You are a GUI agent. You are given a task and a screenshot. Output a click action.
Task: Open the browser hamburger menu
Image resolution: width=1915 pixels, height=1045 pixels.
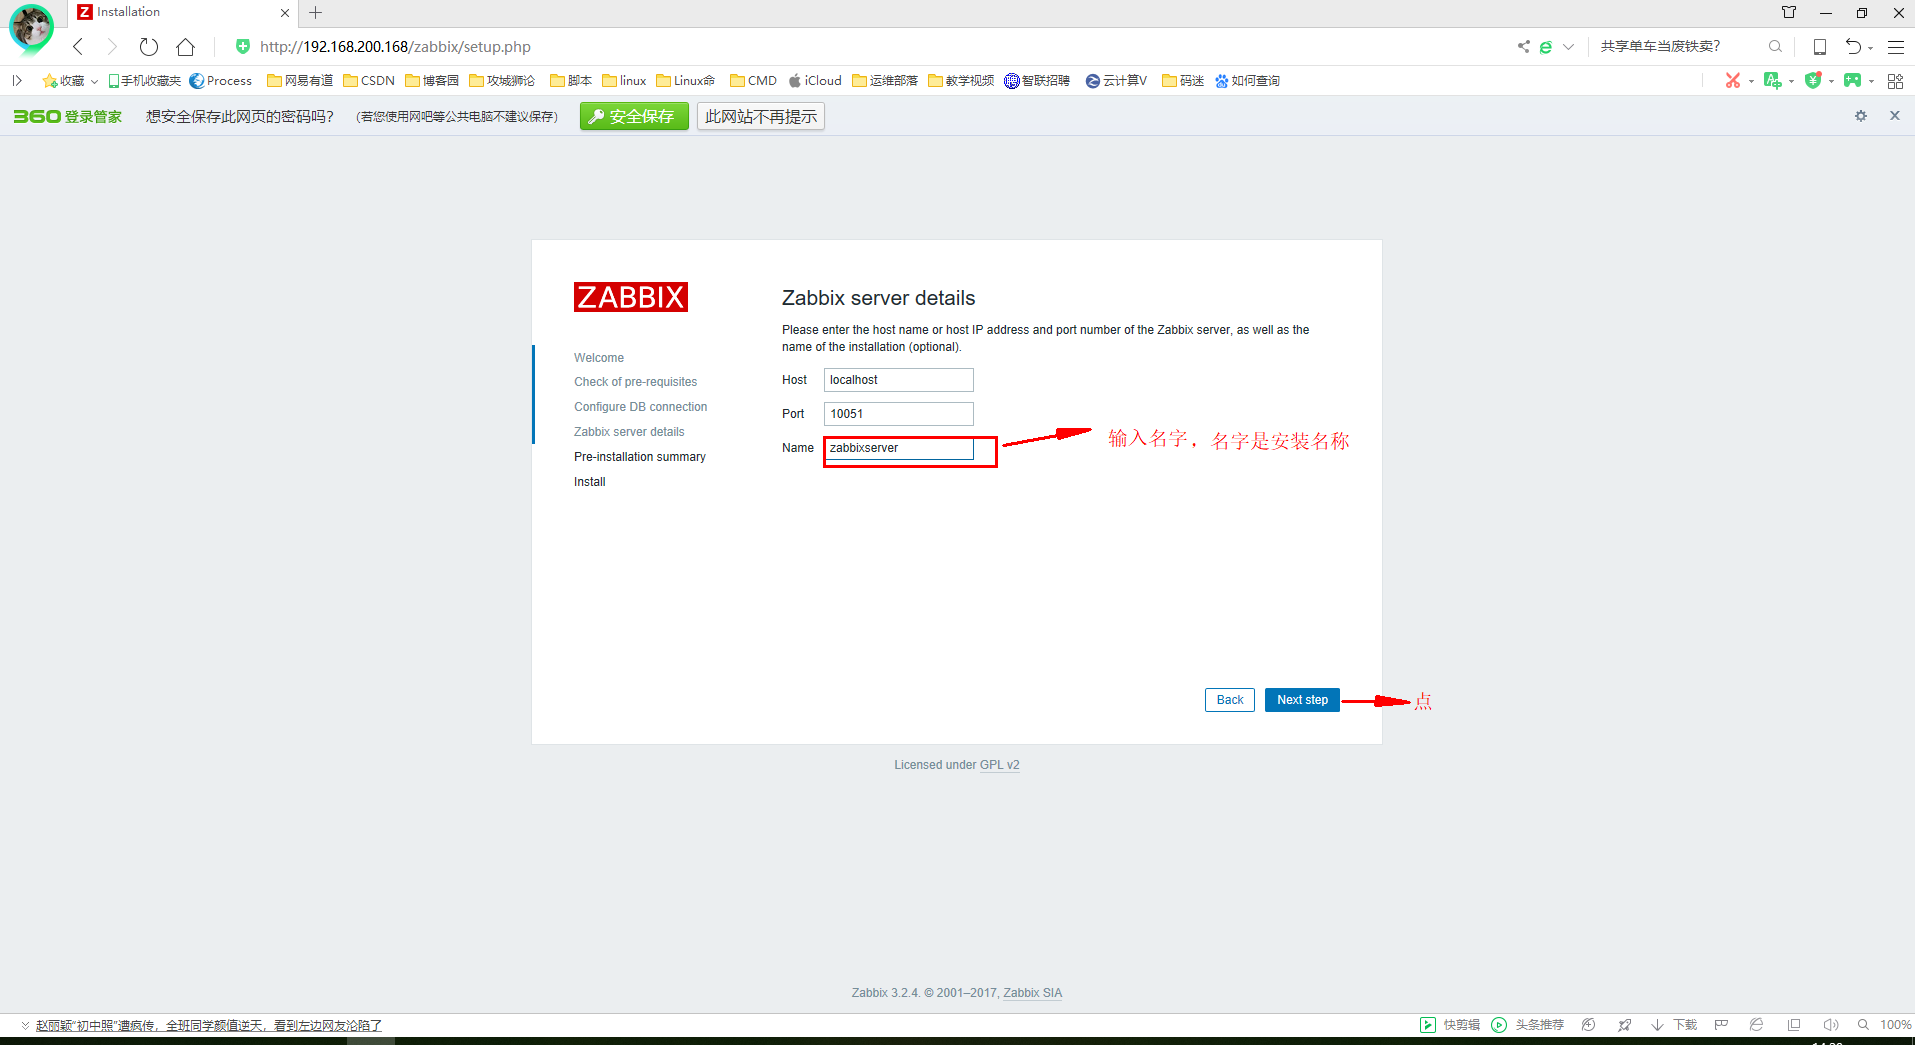pyautogui.click(x=1895, y=47)
